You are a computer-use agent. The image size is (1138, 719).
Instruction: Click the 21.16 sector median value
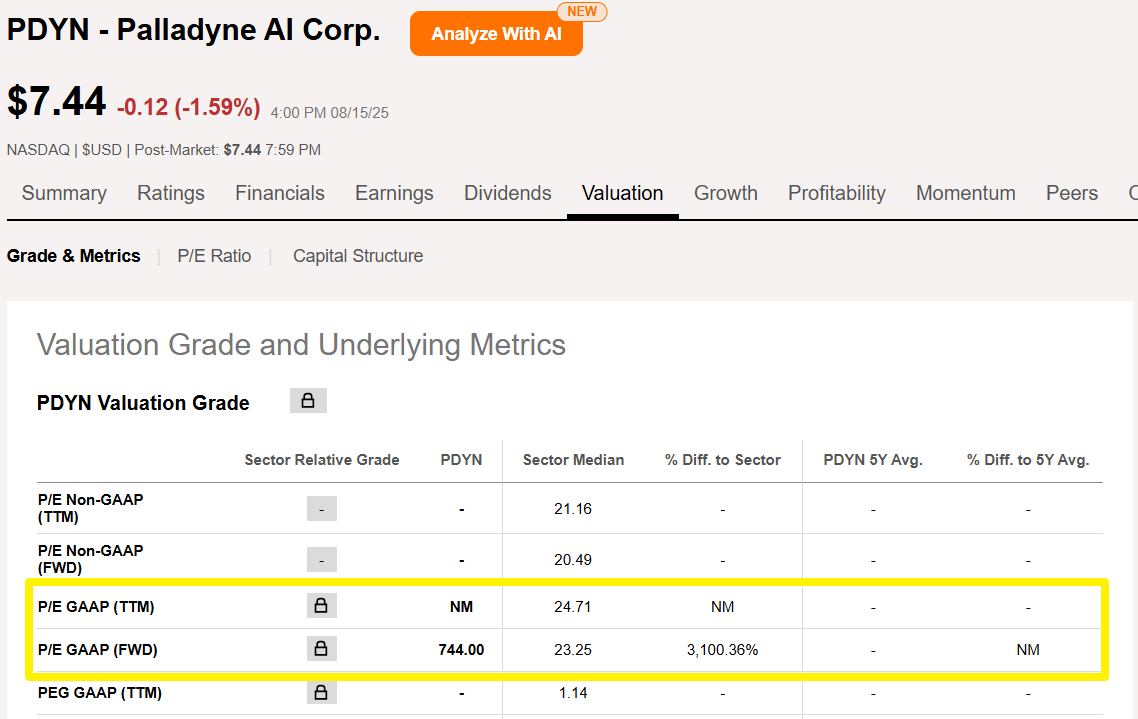pos(573,509)
